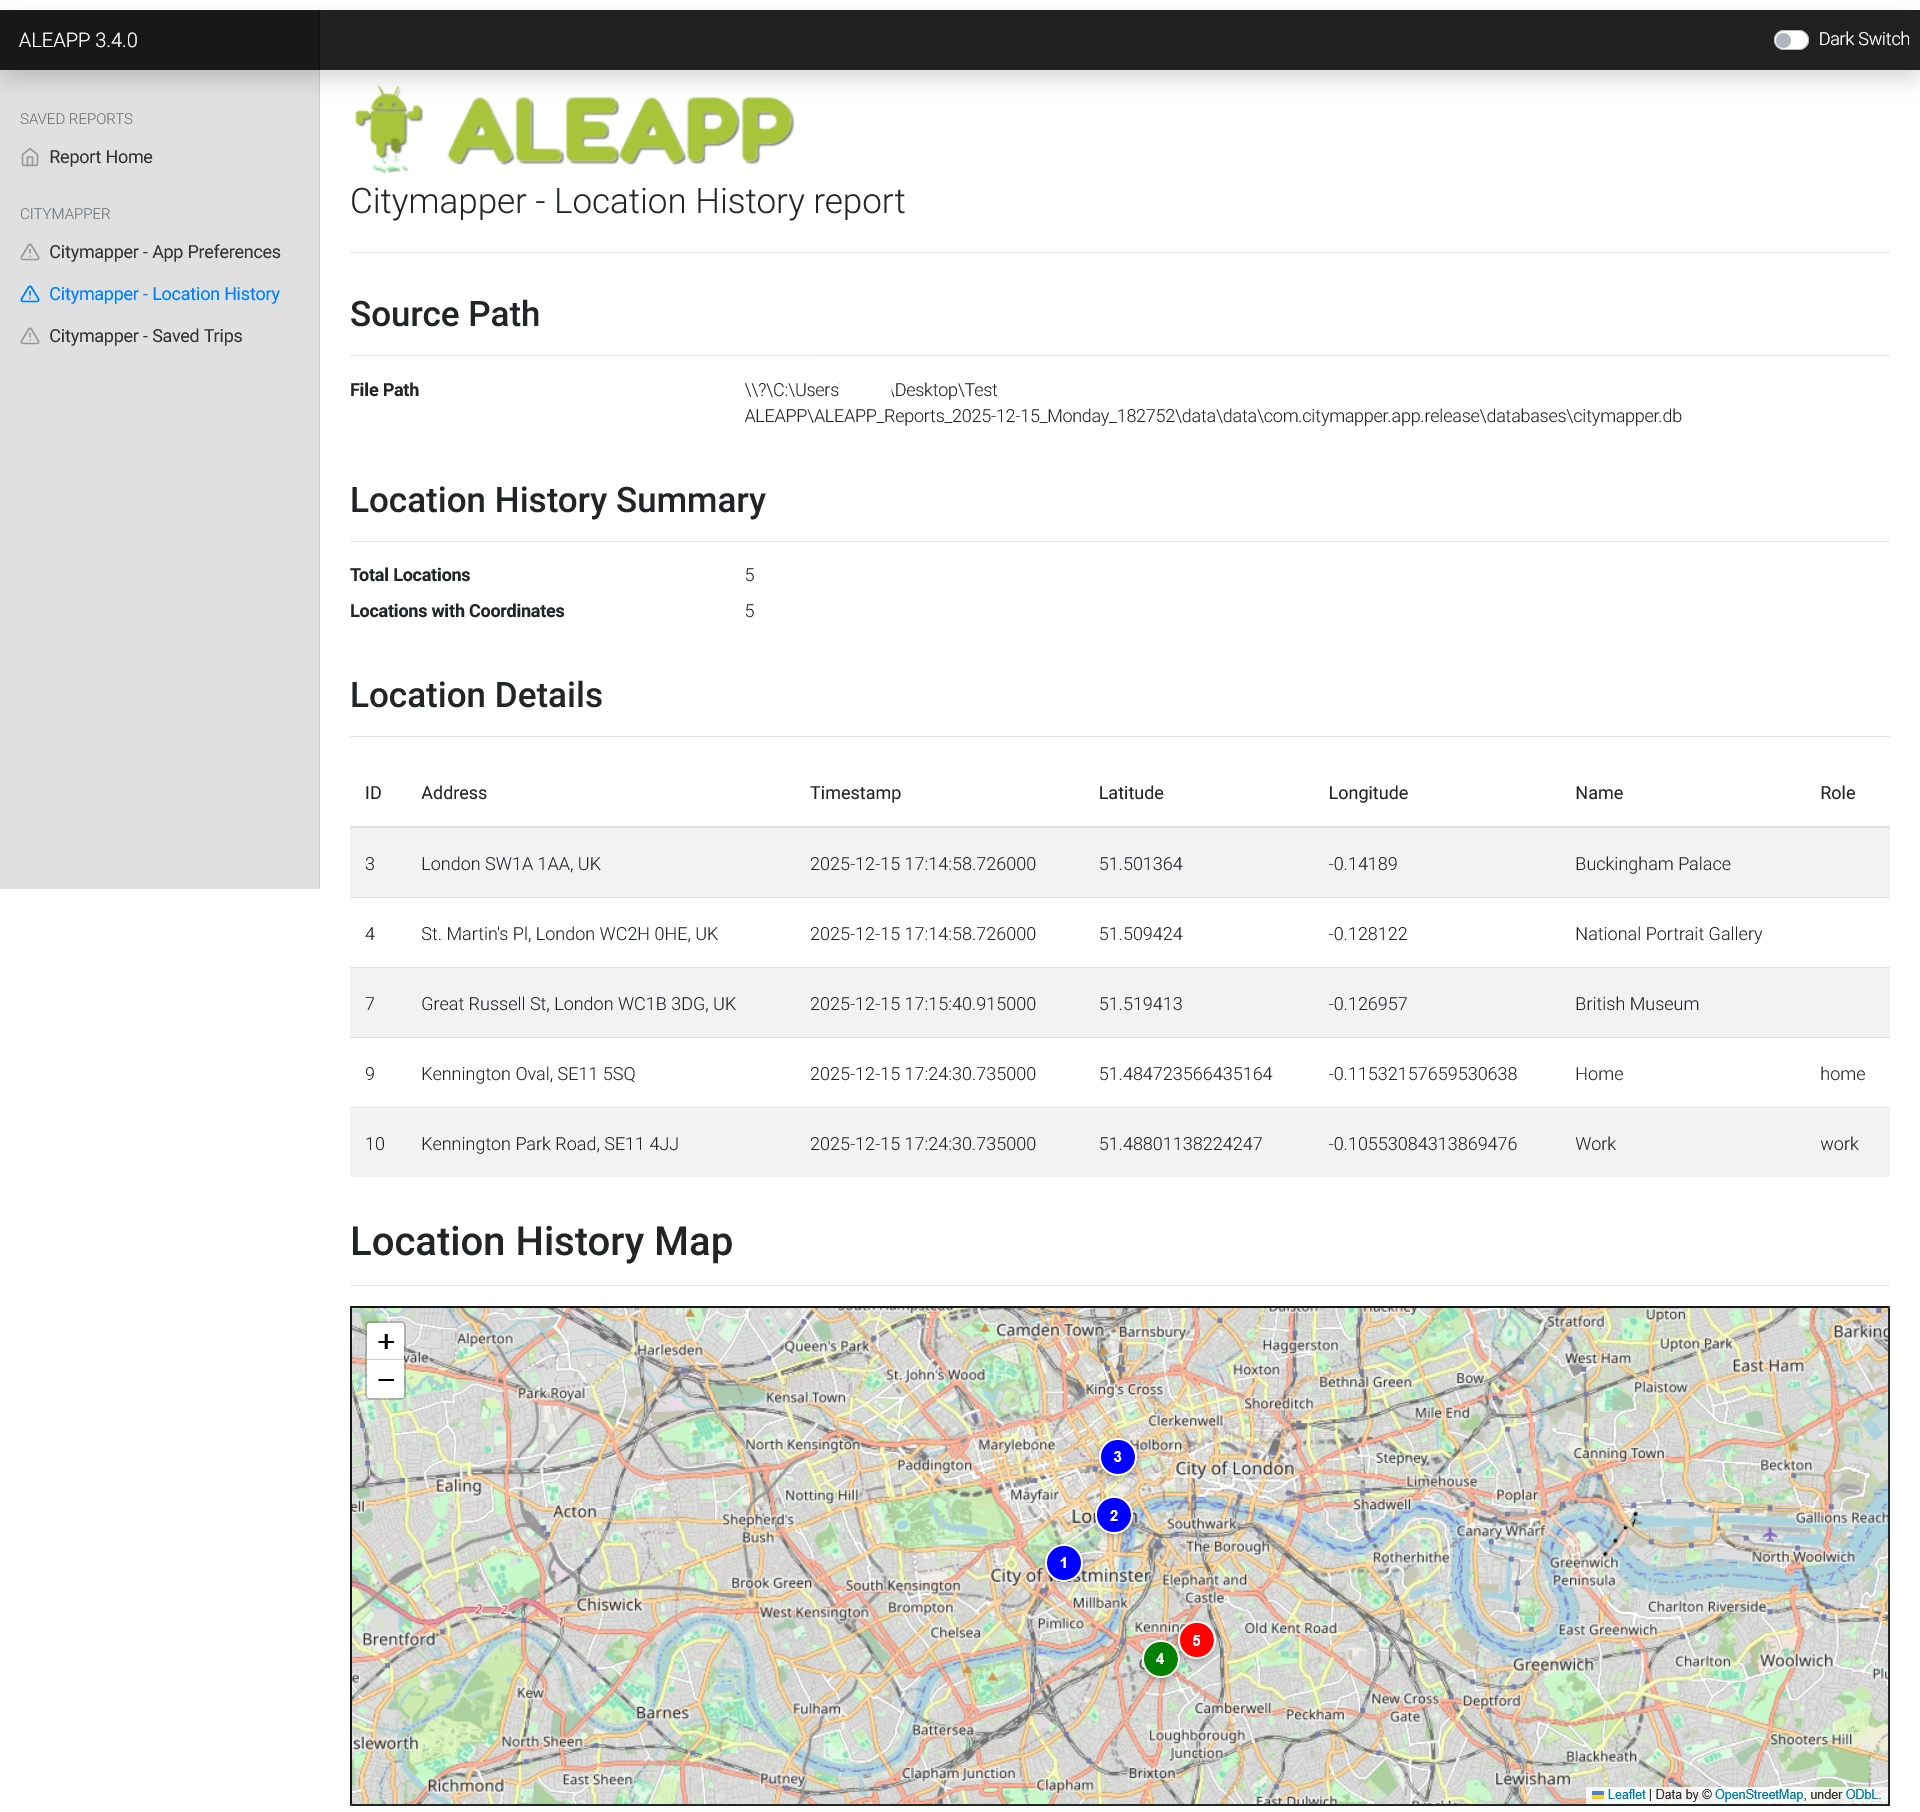The height and width of the screenshot is (1812, 1920).
Task: Click blue map marker number 3
Action: click(1117, 1457)
